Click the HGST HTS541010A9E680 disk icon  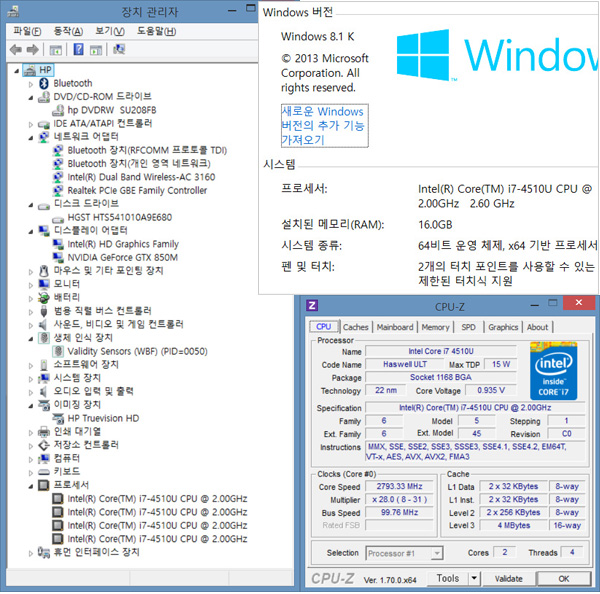pos(58,220)
